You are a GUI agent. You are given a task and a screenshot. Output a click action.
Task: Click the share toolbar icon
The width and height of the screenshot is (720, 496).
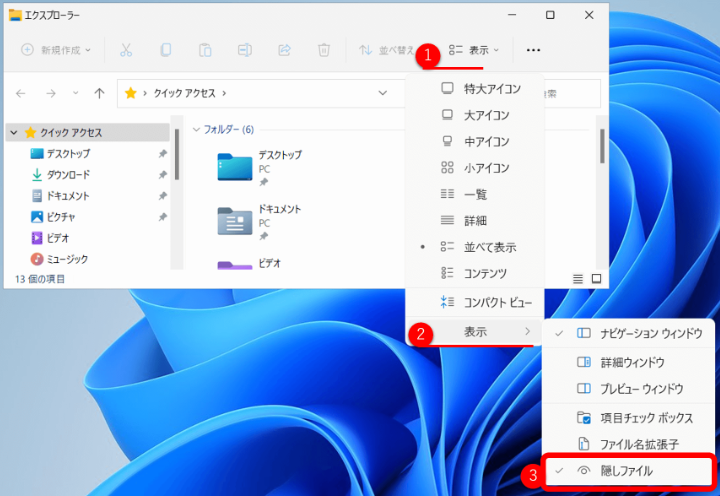(285, 50)
